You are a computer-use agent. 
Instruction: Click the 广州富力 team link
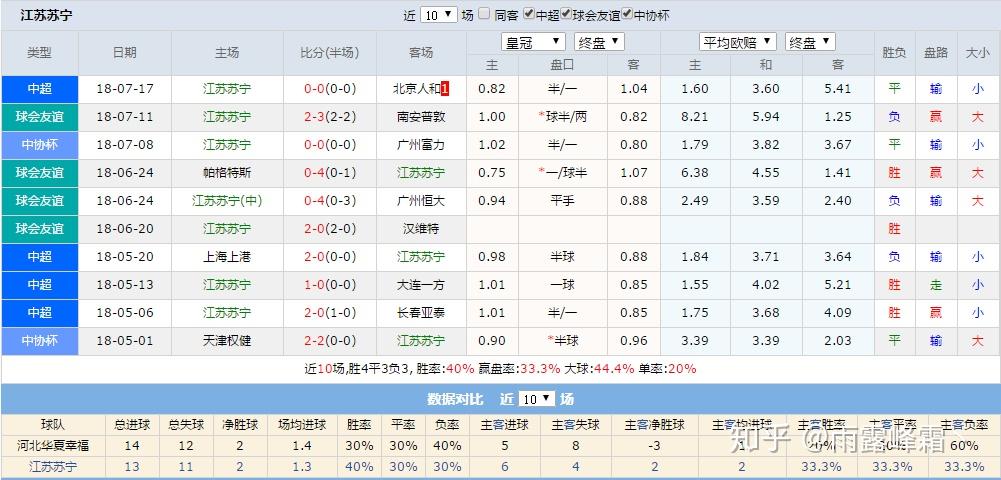pos(421,145)
